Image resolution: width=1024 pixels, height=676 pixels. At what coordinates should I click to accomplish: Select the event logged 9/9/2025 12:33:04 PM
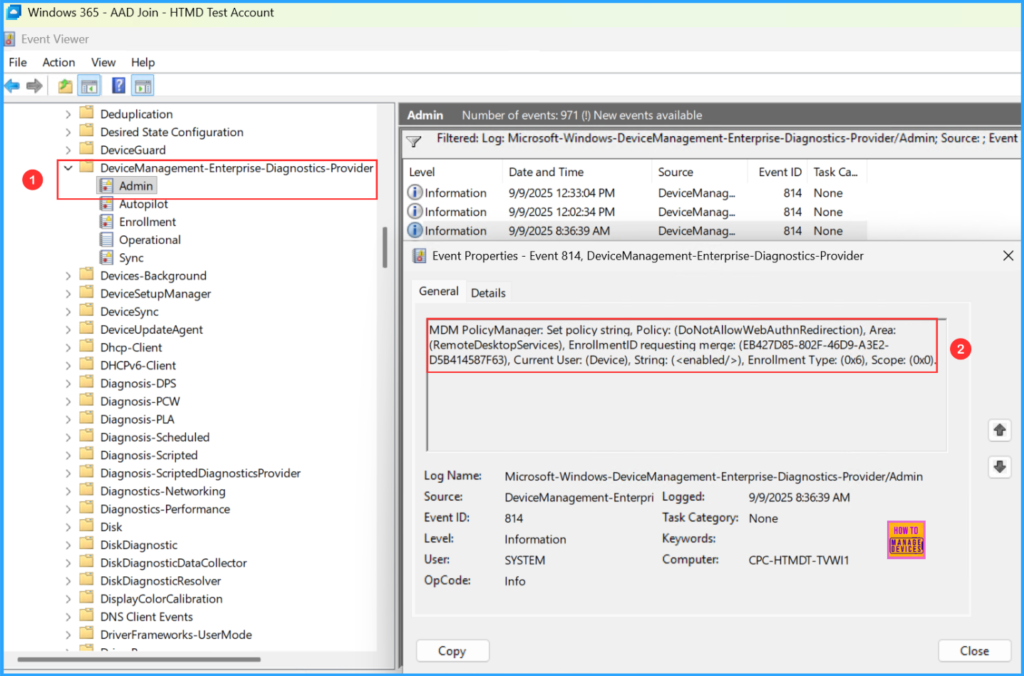[635, 193]
